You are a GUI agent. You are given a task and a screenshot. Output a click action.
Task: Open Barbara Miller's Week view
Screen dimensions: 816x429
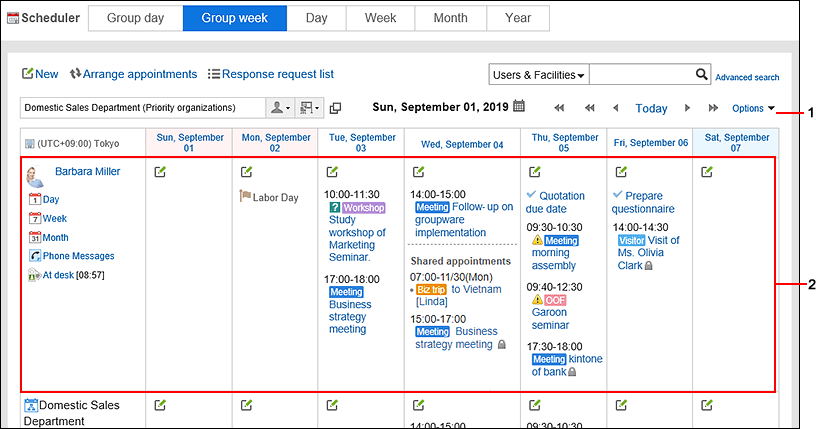(48, 219)
